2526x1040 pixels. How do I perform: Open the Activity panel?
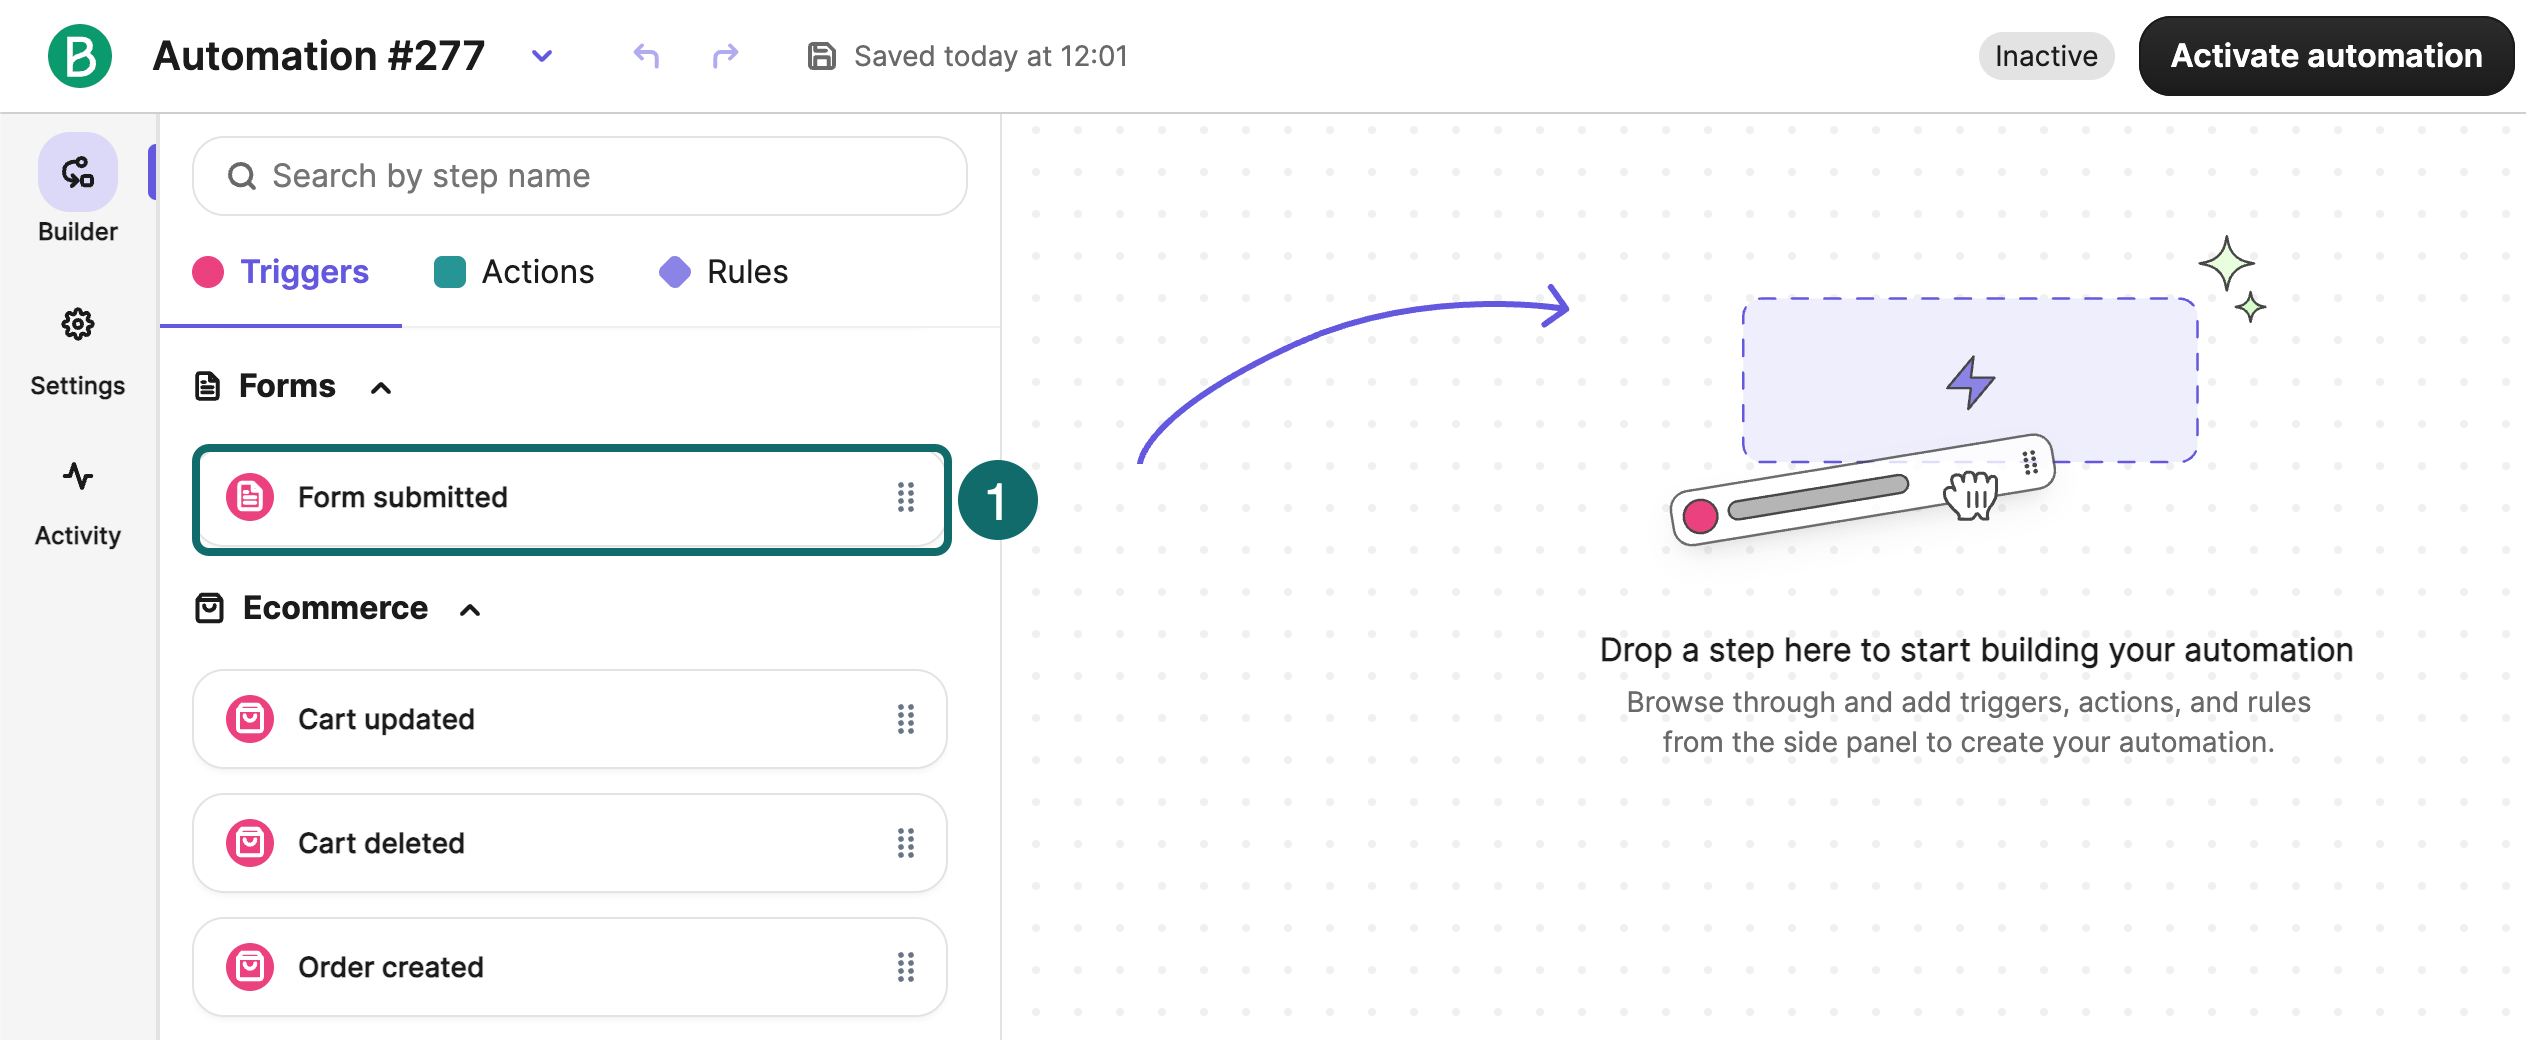click(x=78, y=504)
